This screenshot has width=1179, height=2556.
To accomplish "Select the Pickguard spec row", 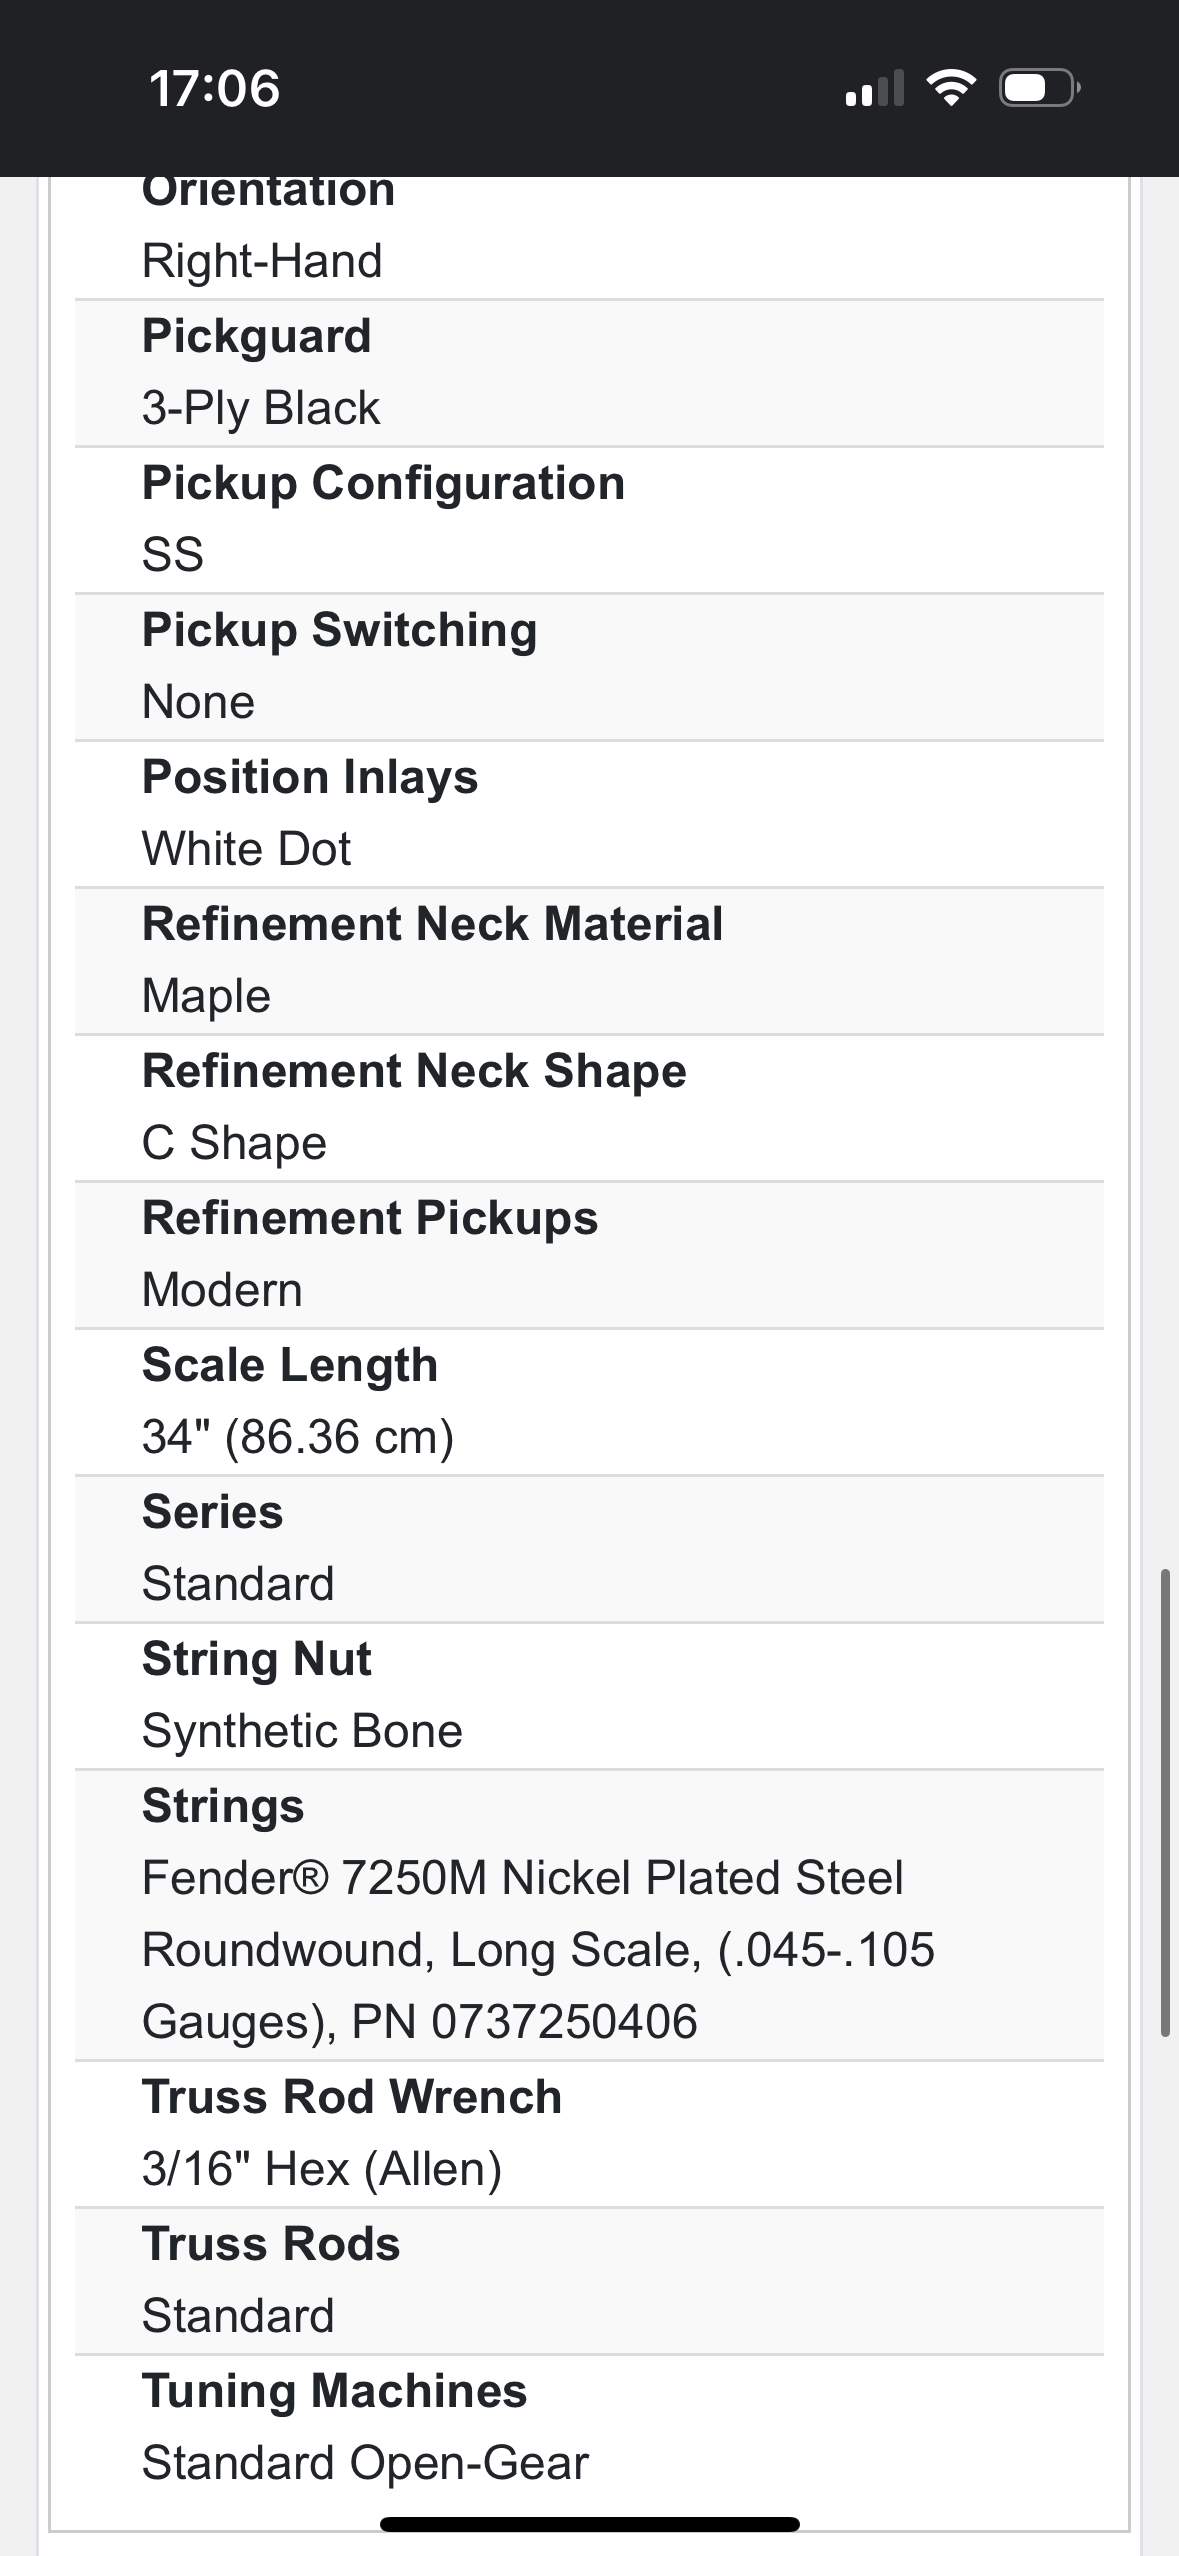I will pyautogui.click(x=589, y=372).
